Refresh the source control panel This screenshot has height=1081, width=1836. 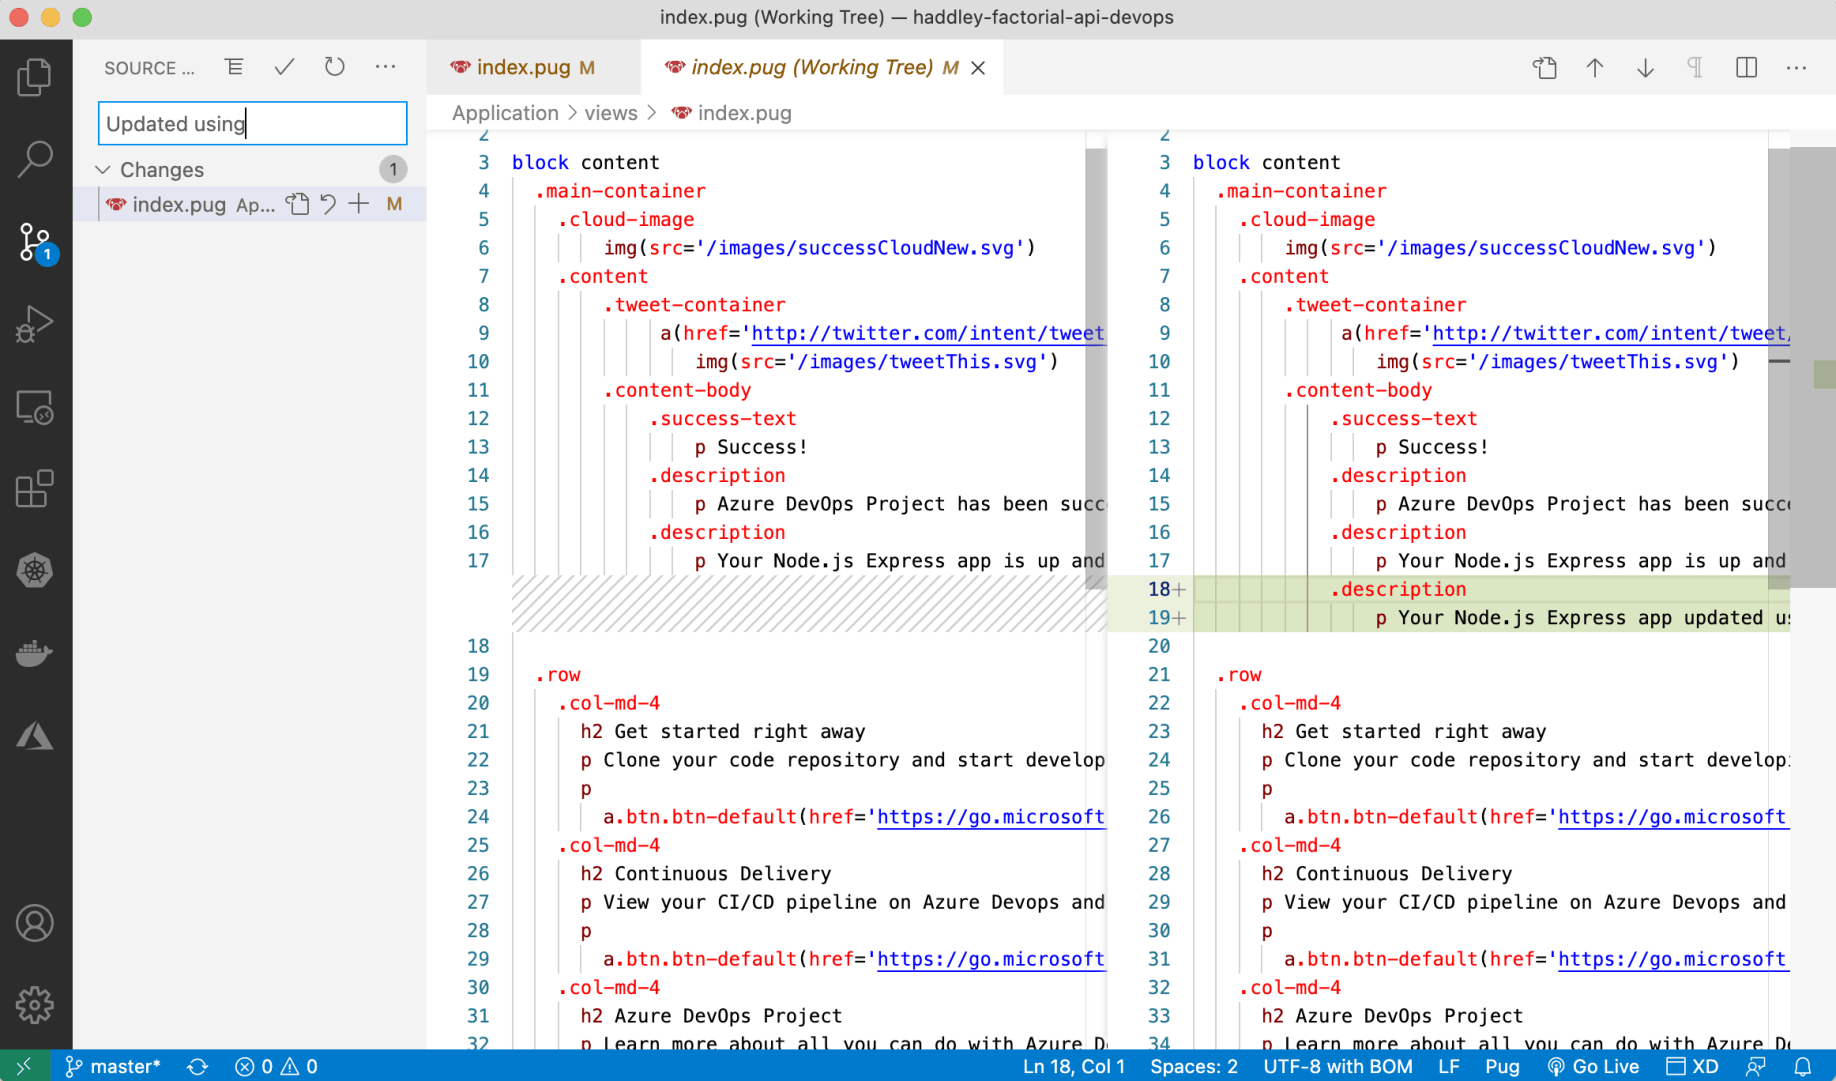[x=334, y=67]
